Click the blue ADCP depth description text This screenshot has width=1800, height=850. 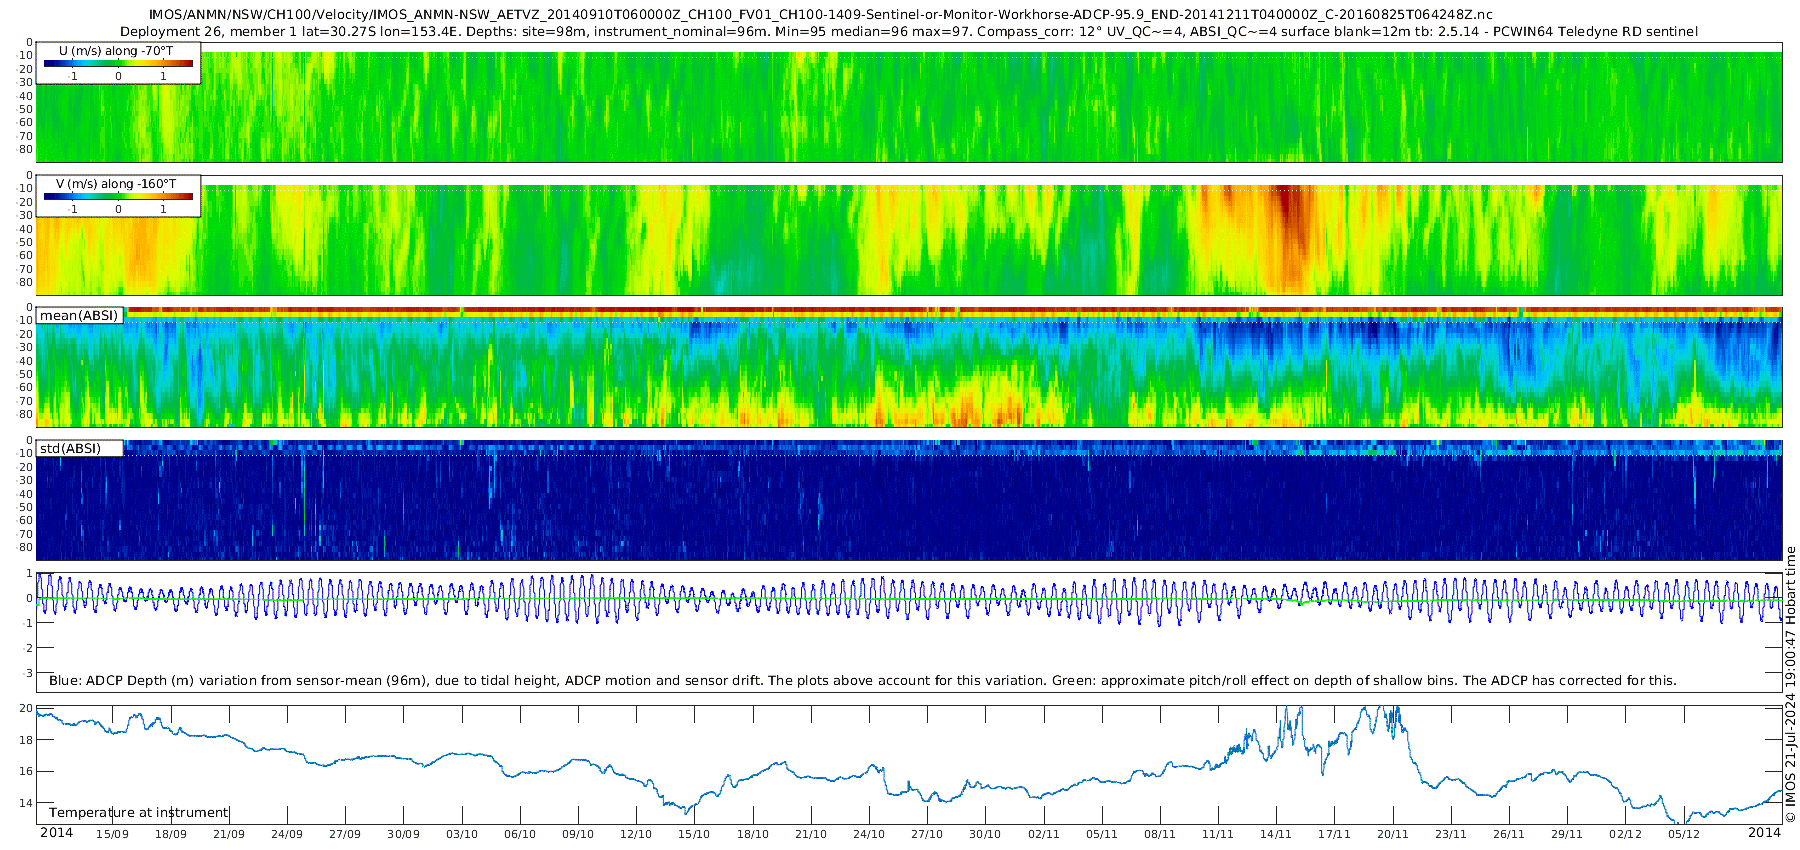tap(862, 680)
